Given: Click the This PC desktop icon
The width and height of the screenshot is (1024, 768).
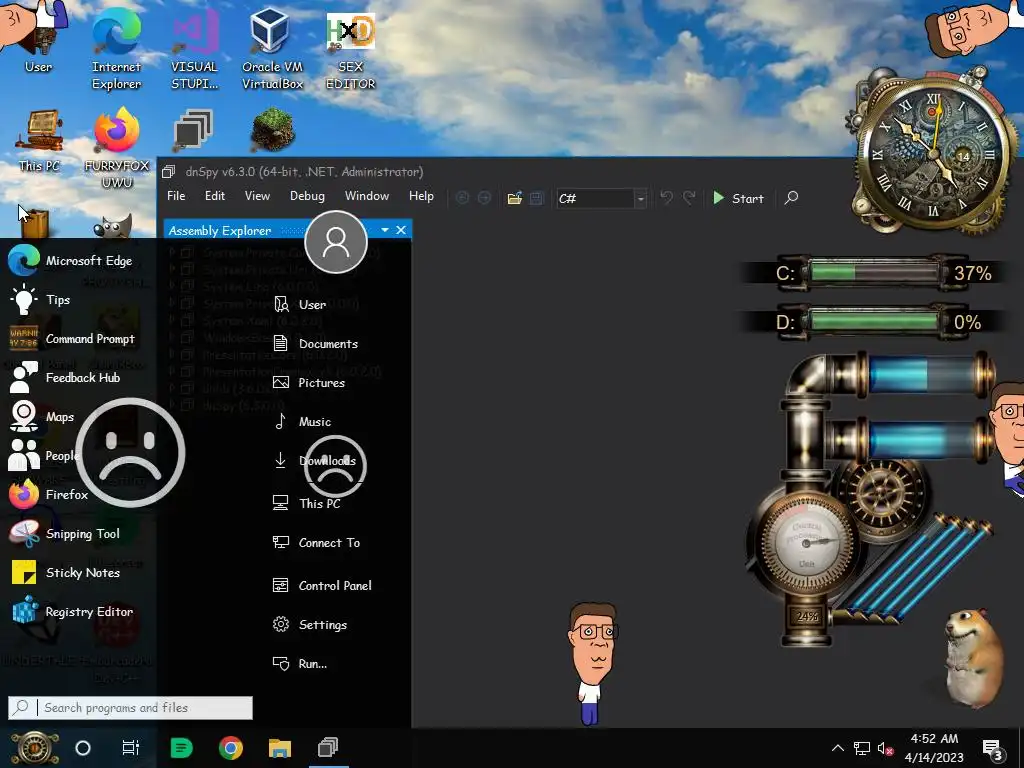Looking at the screenshot, I should [39, 140].
